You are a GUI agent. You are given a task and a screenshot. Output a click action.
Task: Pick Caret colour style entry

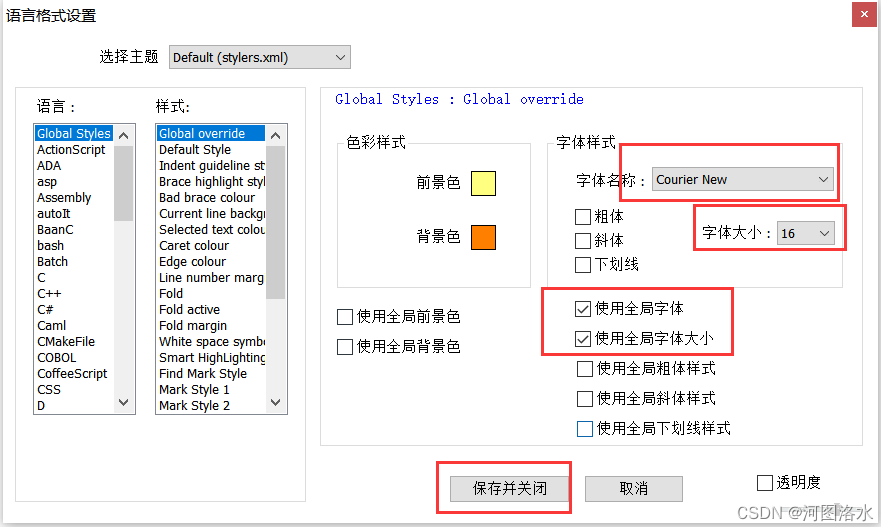194,246
